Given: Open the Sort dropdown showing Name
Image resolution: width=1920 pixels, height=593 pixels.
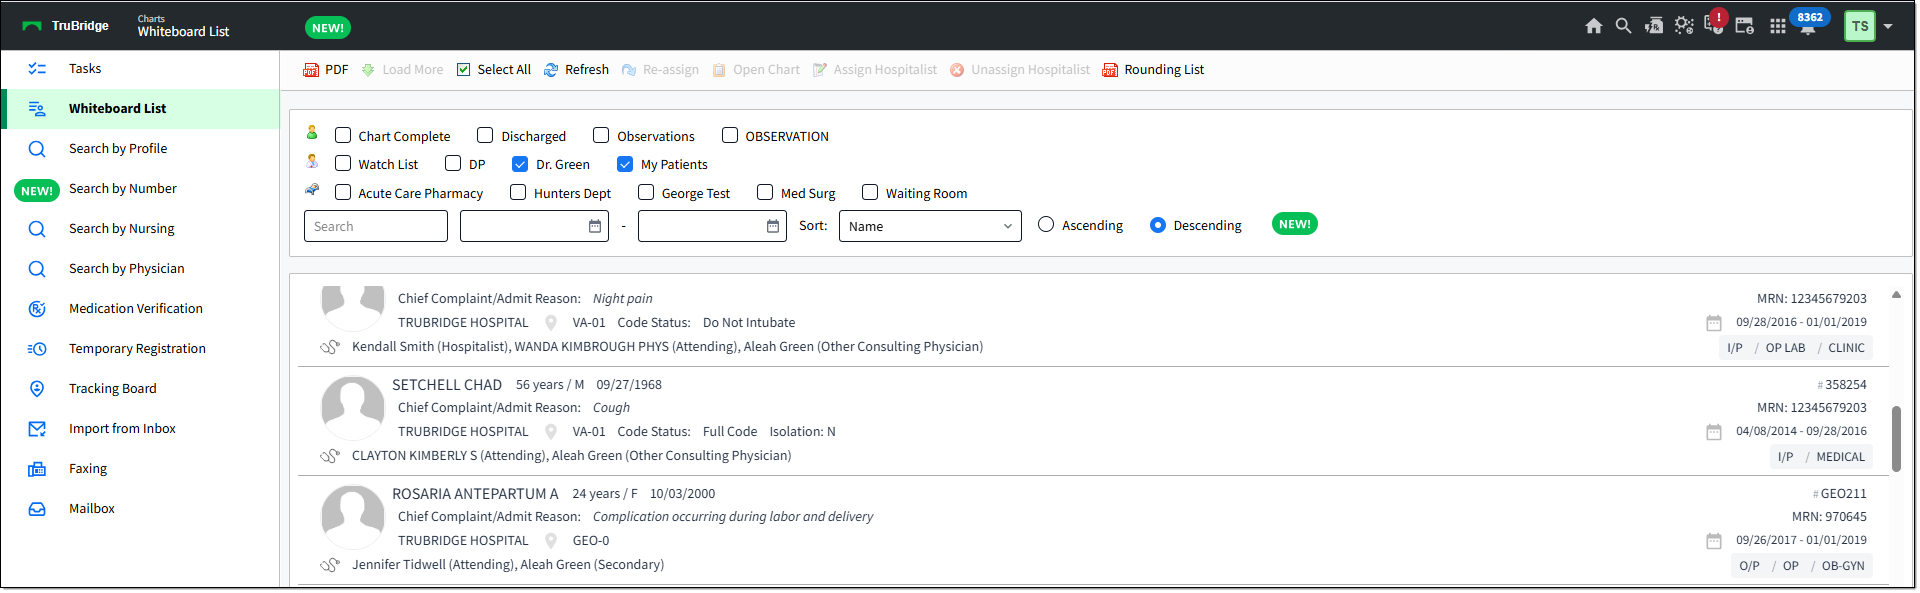Looking at the screenshot, I should point(930,226).
